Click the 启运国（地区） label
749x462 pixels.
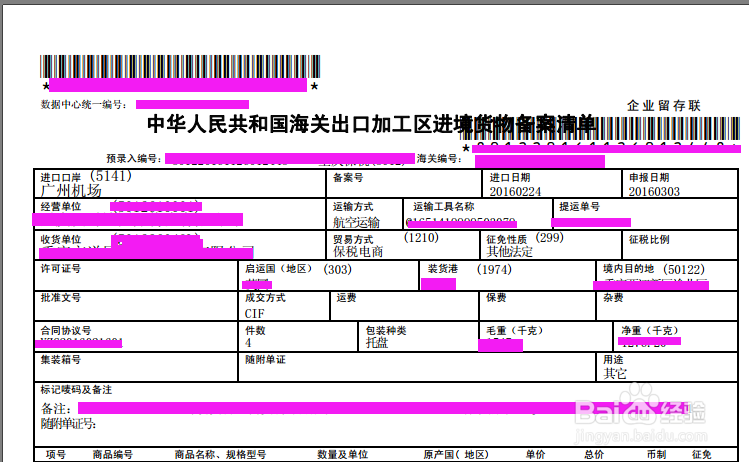coord(279,269)
